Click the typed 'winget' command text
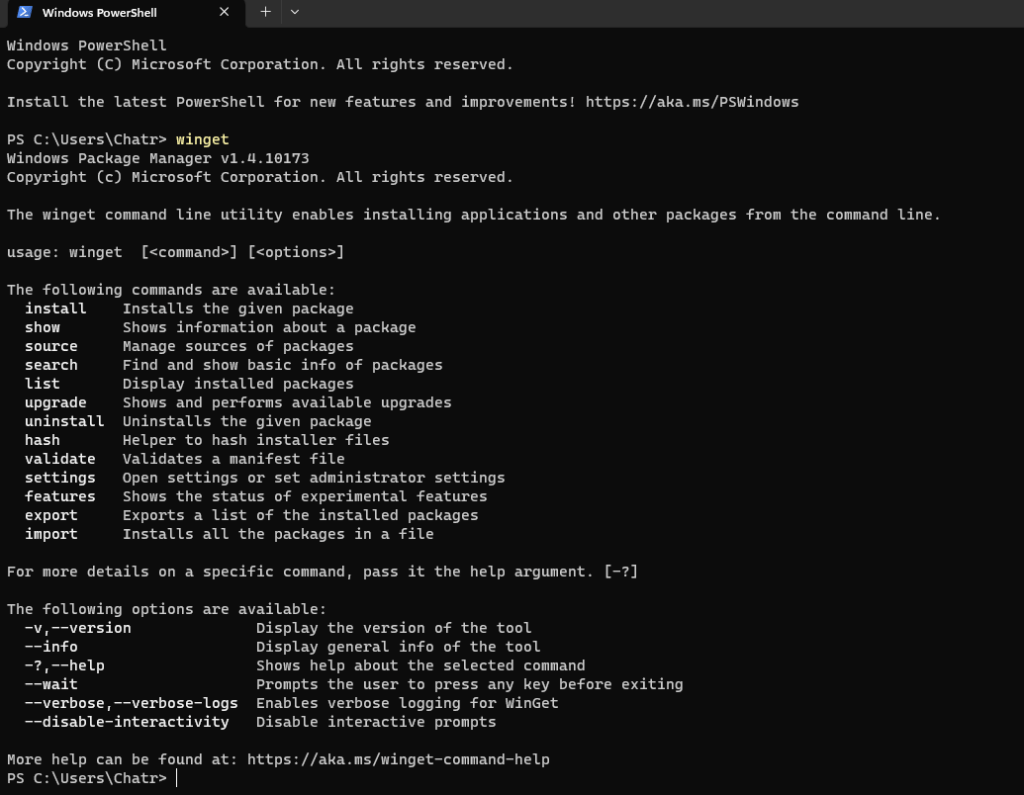The image size is (1024, 795). pos(202,139)
